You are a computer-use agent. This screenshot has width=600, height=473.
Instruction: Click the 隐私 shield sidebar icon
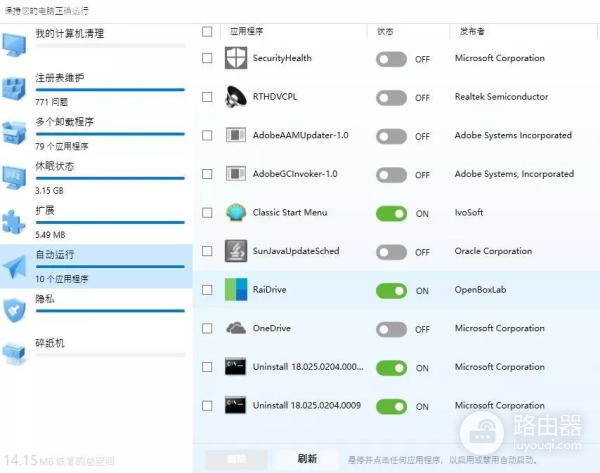pyautogui.click(x=14, y=308)
